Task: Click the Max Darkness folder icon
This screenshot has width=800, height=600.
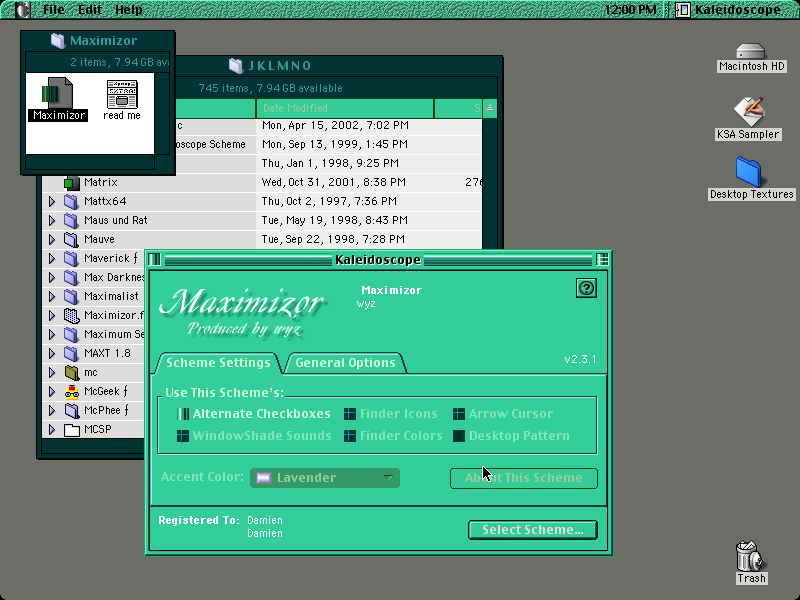Action: point(71,277)
